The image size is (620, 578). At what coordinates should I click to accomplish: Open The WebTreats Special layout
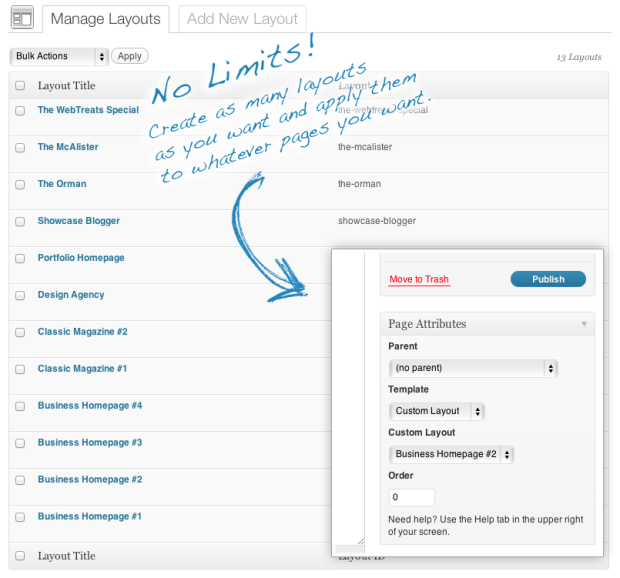[x=88, y=110]
